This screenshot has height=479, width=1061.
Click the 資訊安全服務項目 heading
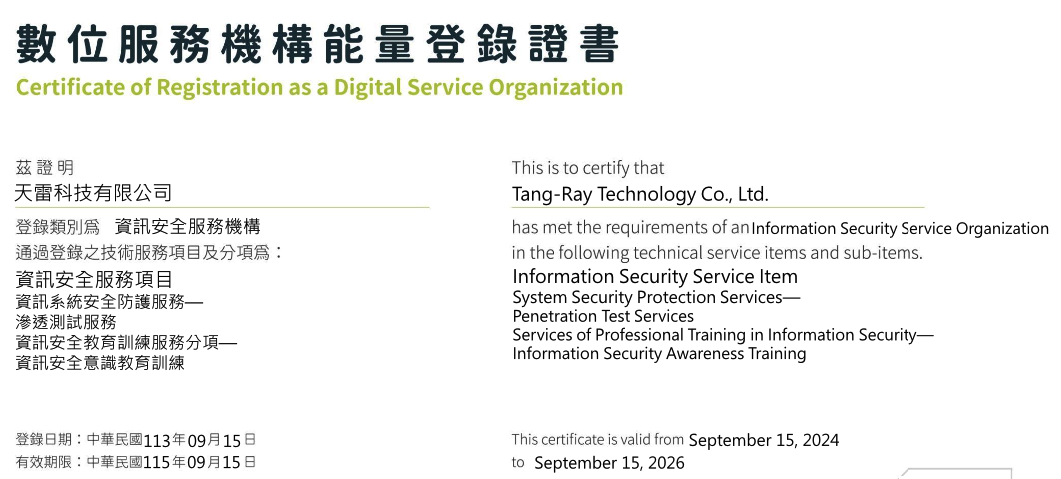click(94, 279)
